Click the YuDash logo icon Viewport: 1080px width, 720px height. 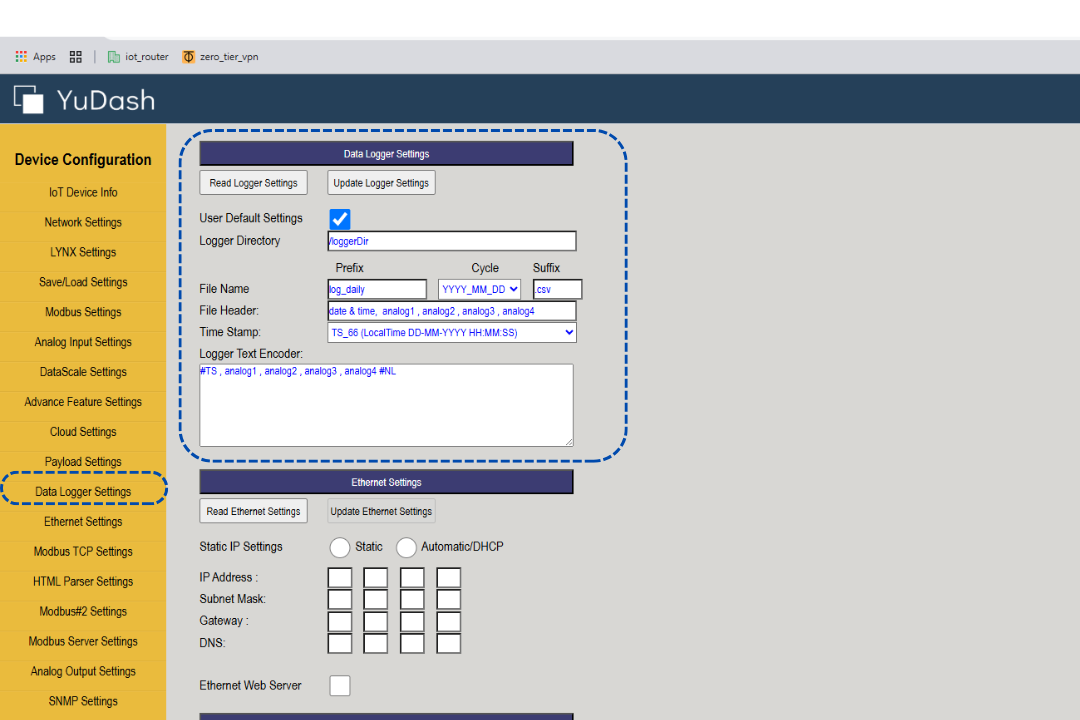[x=29, y=99]
